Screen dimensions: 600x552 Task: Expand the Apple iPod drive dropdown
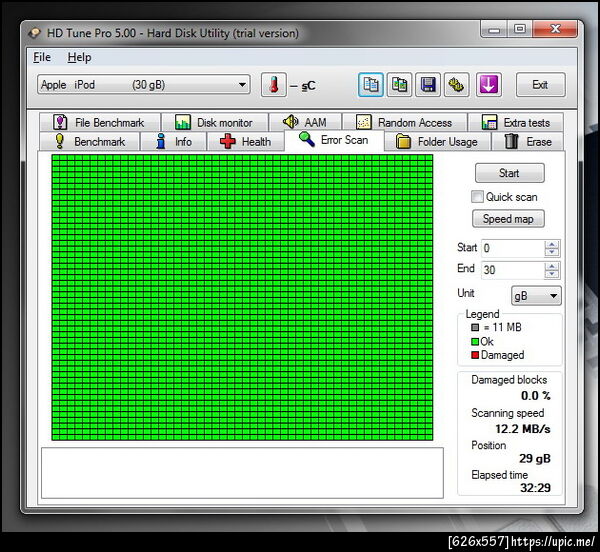point(144,85)
